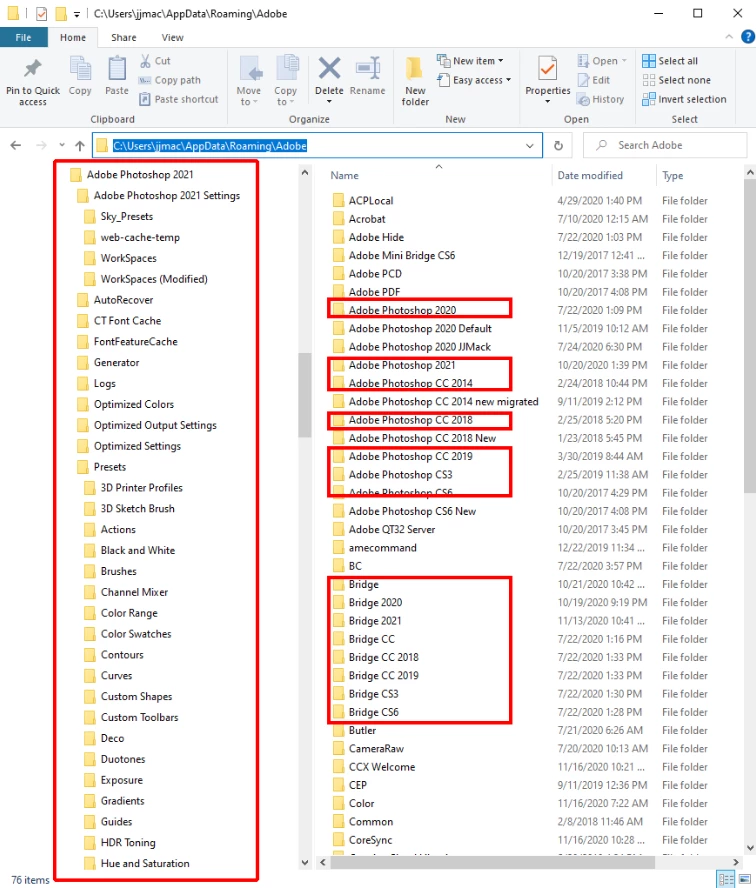Open the Help question mark icon
The height and width of the screenshot is (888, 756).
tap(748, 37)
